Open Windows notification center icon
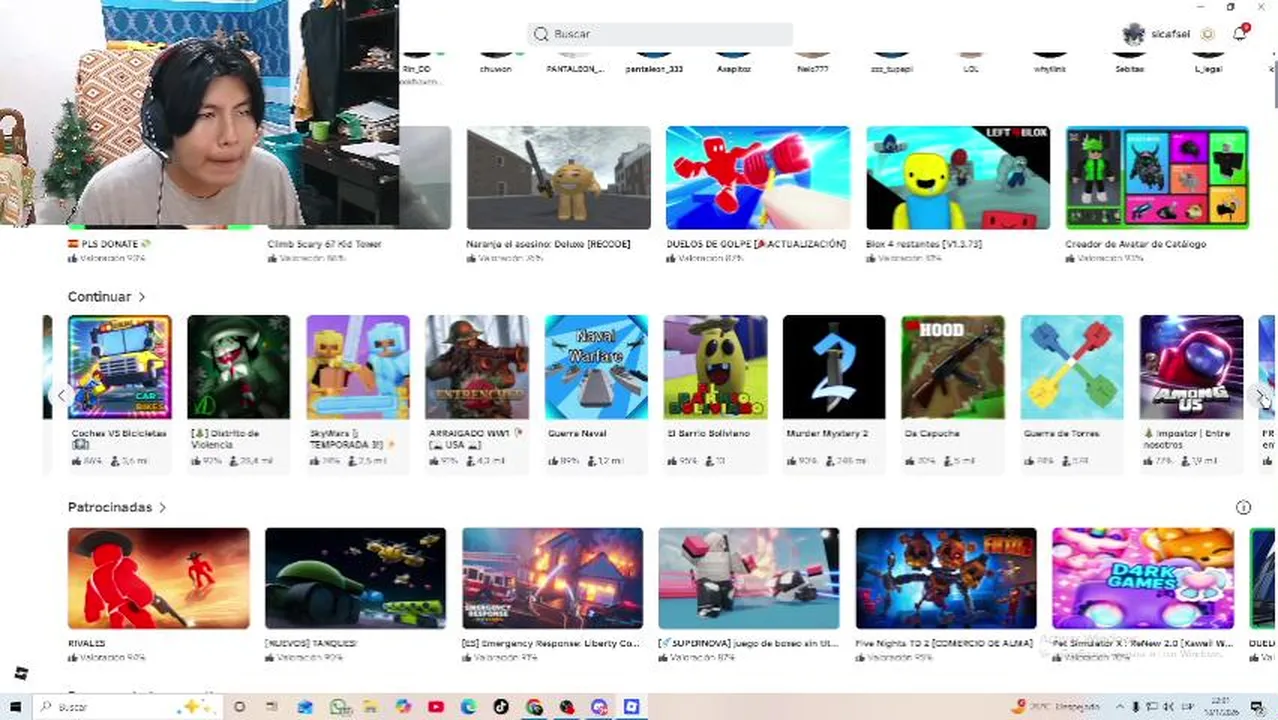Image resolution: width=1278 pixels, height=720 pixels. click(1258, 707)
